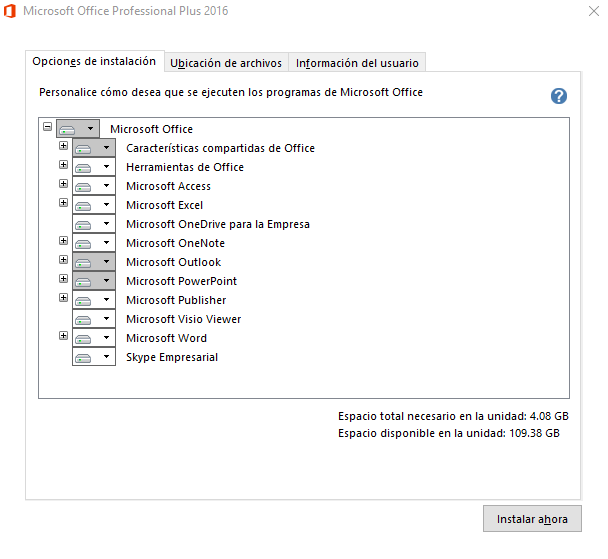Open install options dropdown for Microsoft PowerPoint
Screen dimensions: 608x559
pos(94,281)
